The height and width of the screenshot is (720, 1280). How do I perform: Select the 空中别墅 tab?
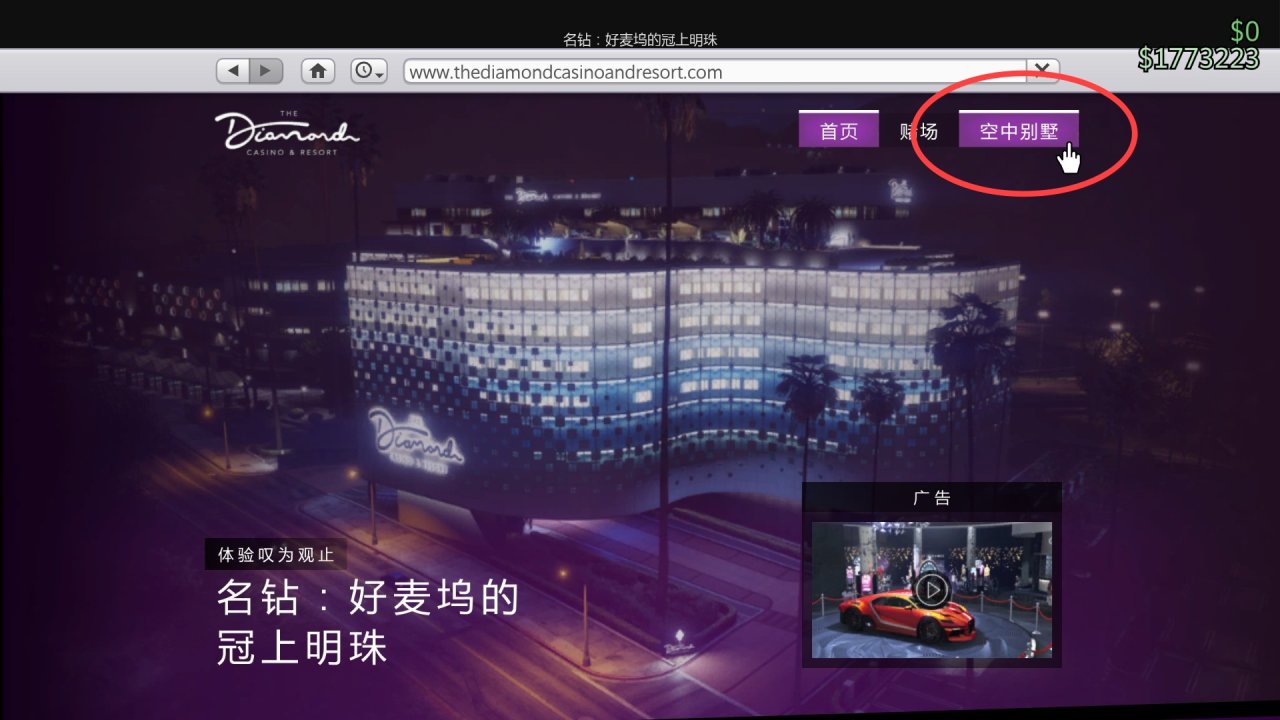coord(1018,130)
